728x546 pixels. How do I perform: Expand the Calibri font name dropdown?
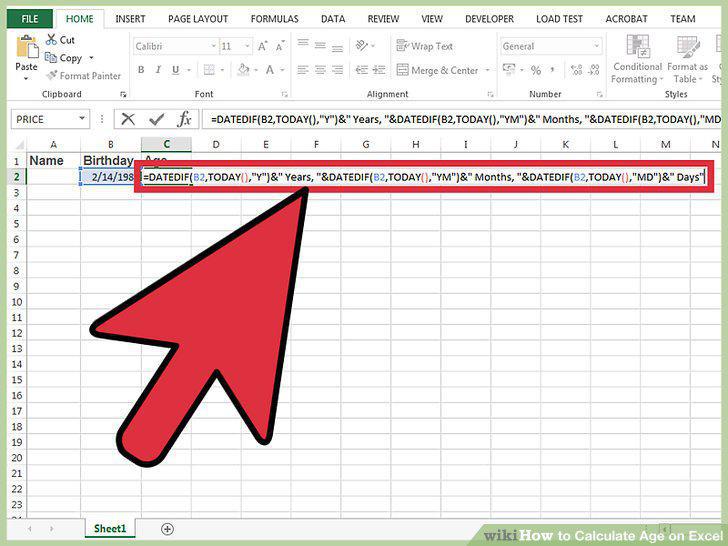[214, 46]
